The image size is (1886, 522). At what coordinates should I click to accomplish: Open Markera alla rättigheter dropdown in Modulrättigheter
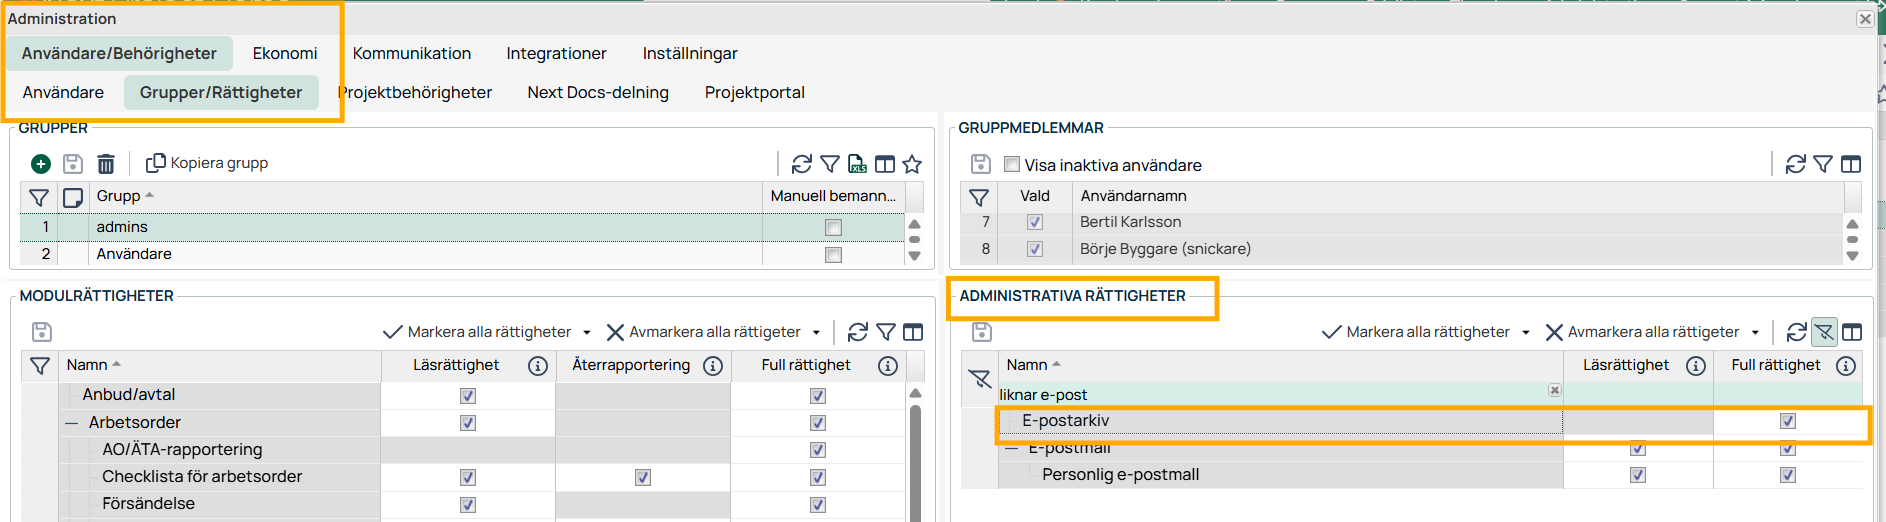587,333
